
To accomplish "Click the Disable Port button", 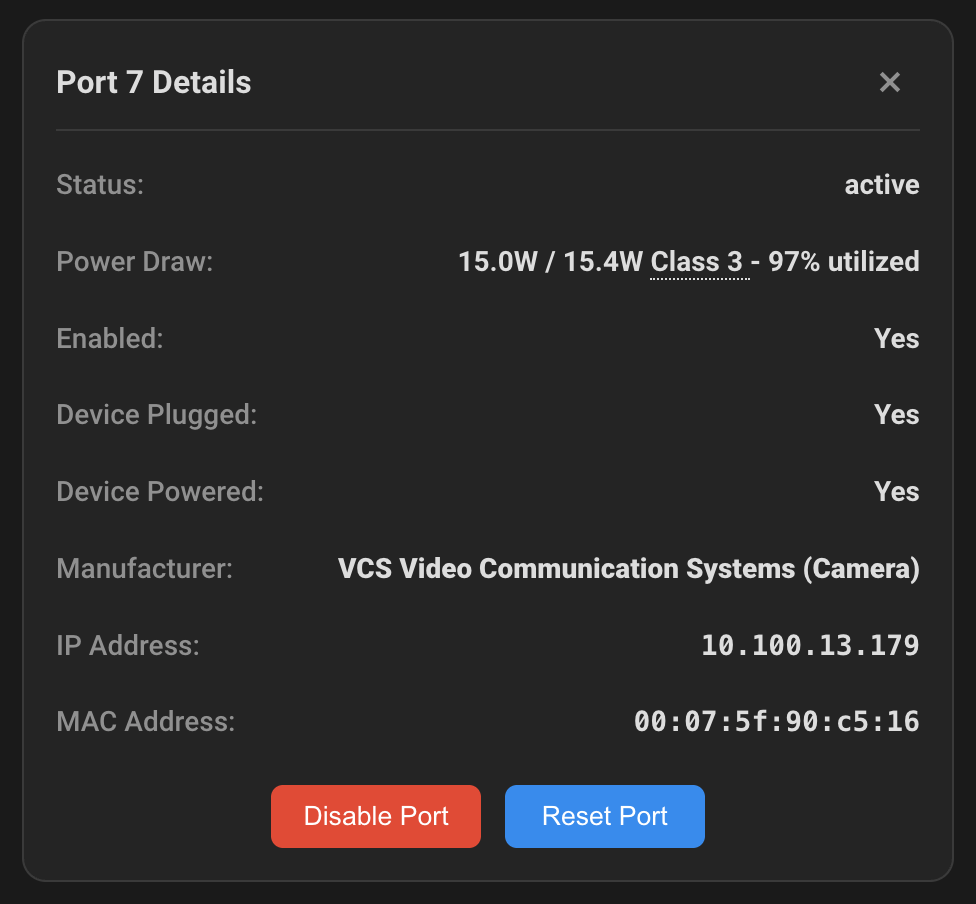I will pyautogui.click(x=375, y=816).
